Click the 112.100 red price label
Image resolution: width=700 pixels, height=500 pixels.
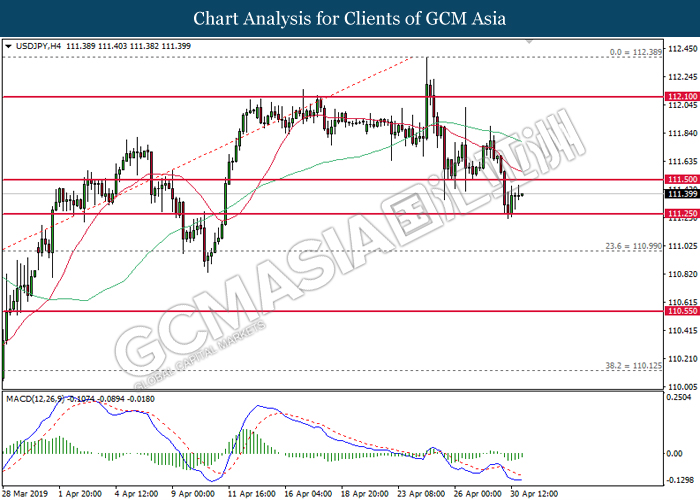682,96
